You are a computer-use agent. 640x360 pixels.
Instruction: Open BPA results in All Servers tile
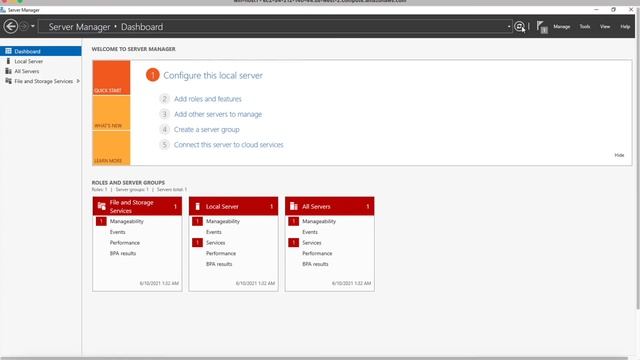pos(315,264)
